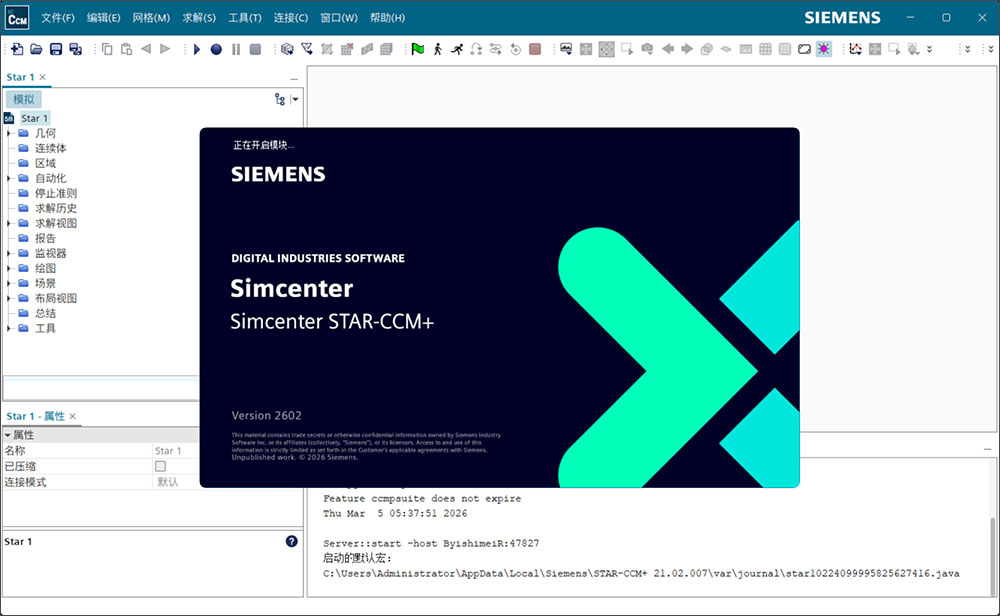Click the Play Macro triangle icon

tap(196, 49)
